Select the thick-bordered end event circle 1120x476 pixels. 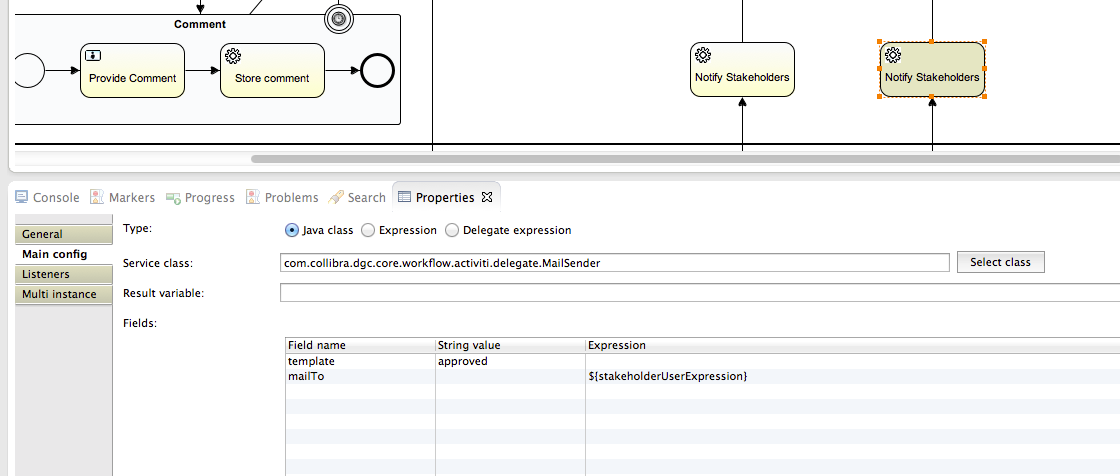click(378, 71)
